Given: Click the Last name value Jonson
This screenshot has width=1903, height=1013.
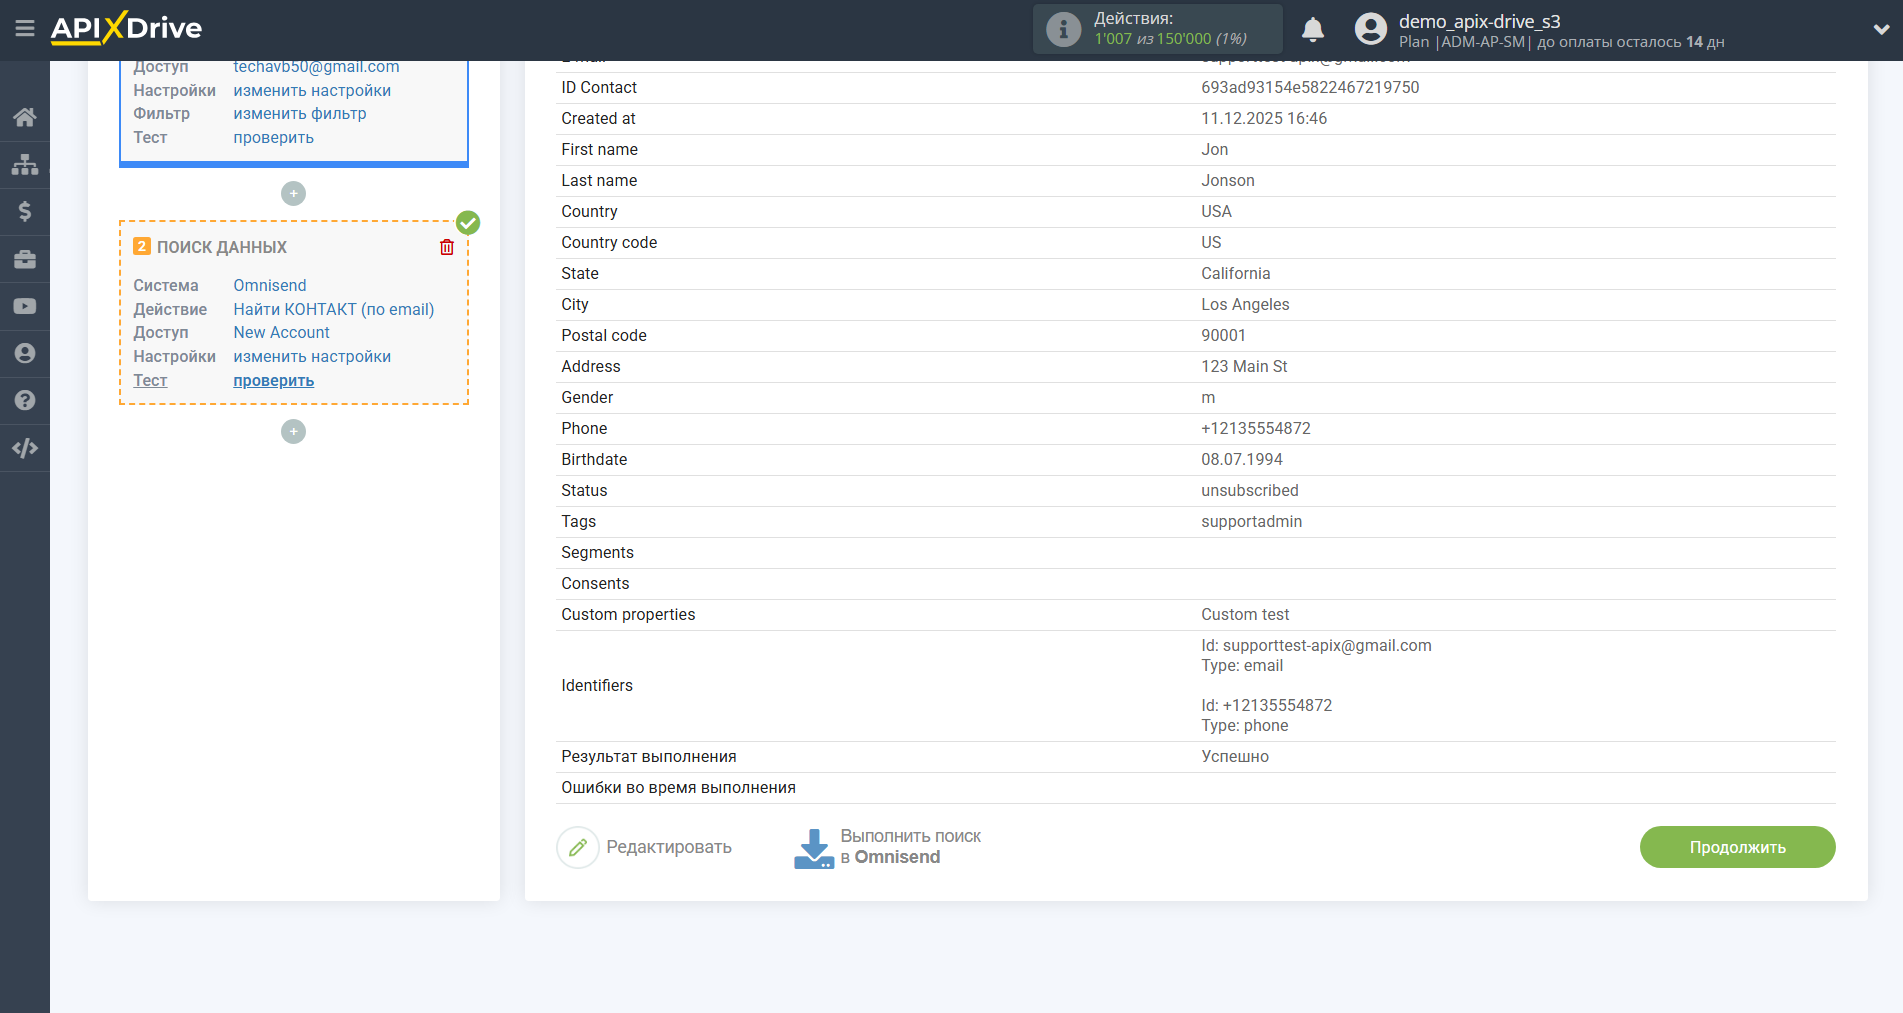Looking at the screenshot, I should [1228, 180].
